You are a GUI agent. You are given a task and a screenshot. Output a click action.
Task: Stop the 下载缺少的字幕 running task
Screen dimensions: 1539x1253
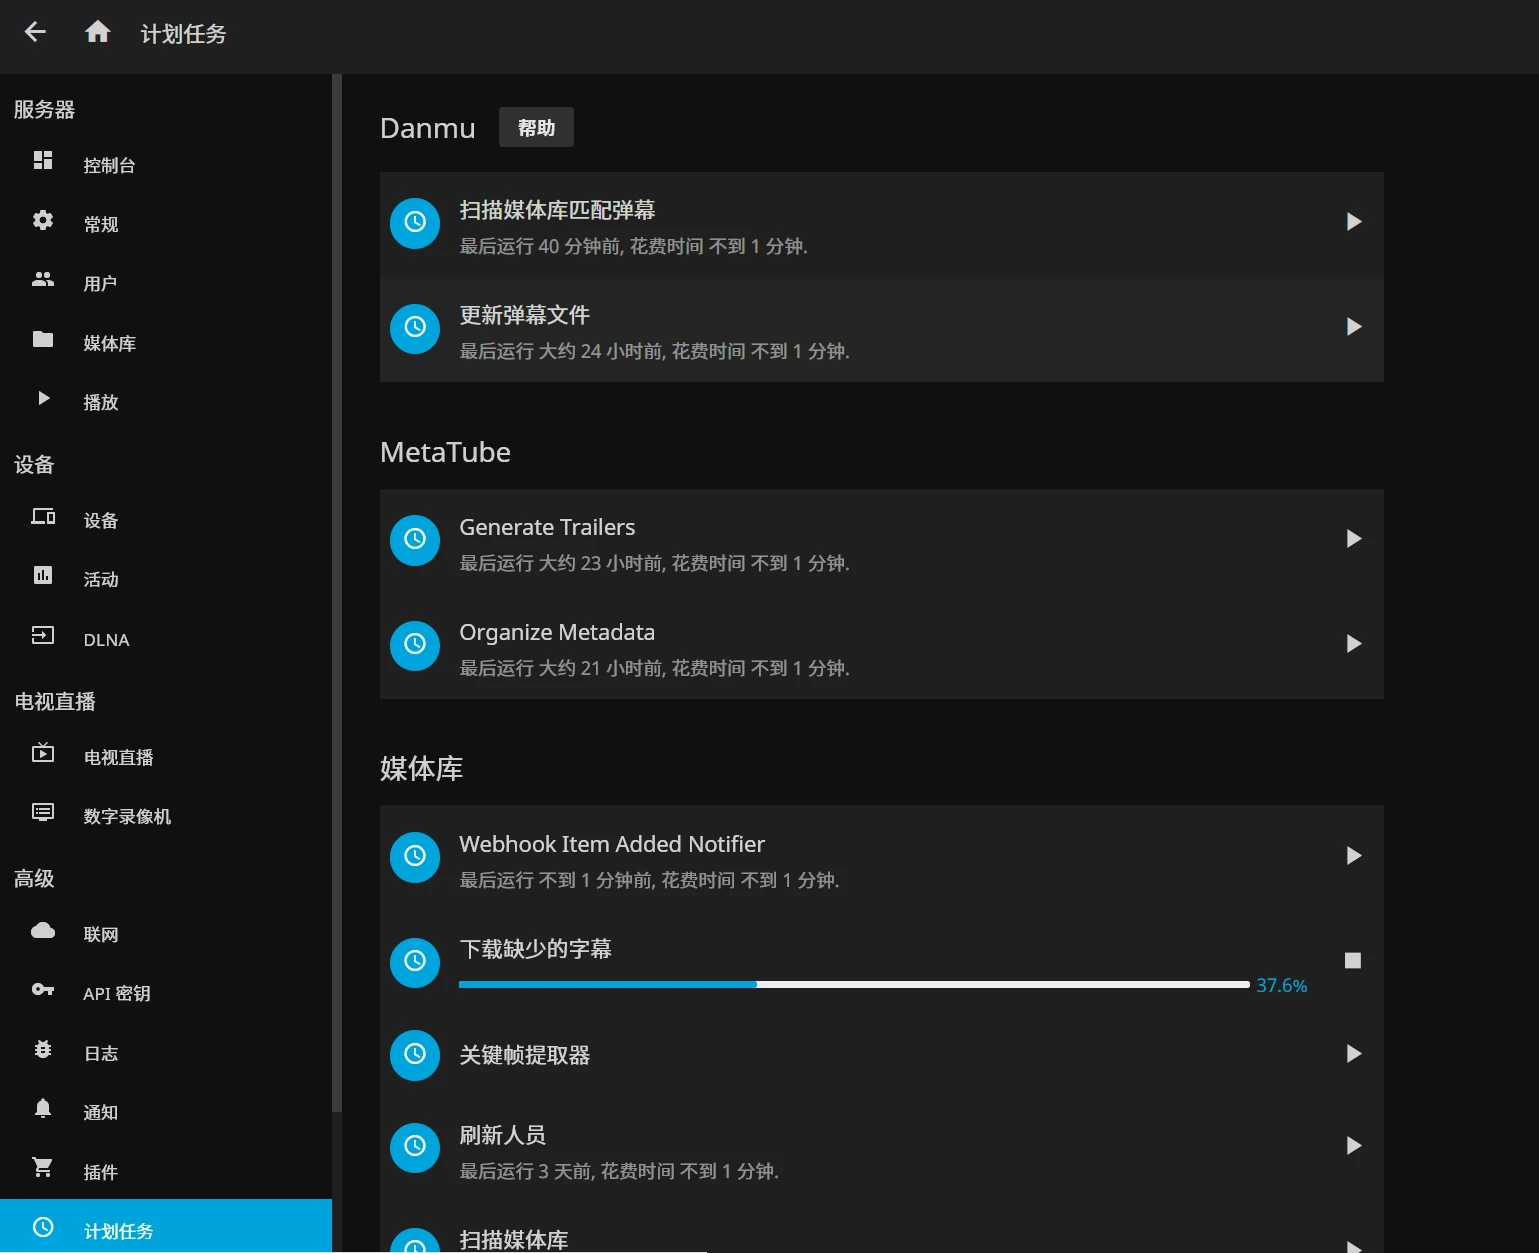coord(1353,961)
